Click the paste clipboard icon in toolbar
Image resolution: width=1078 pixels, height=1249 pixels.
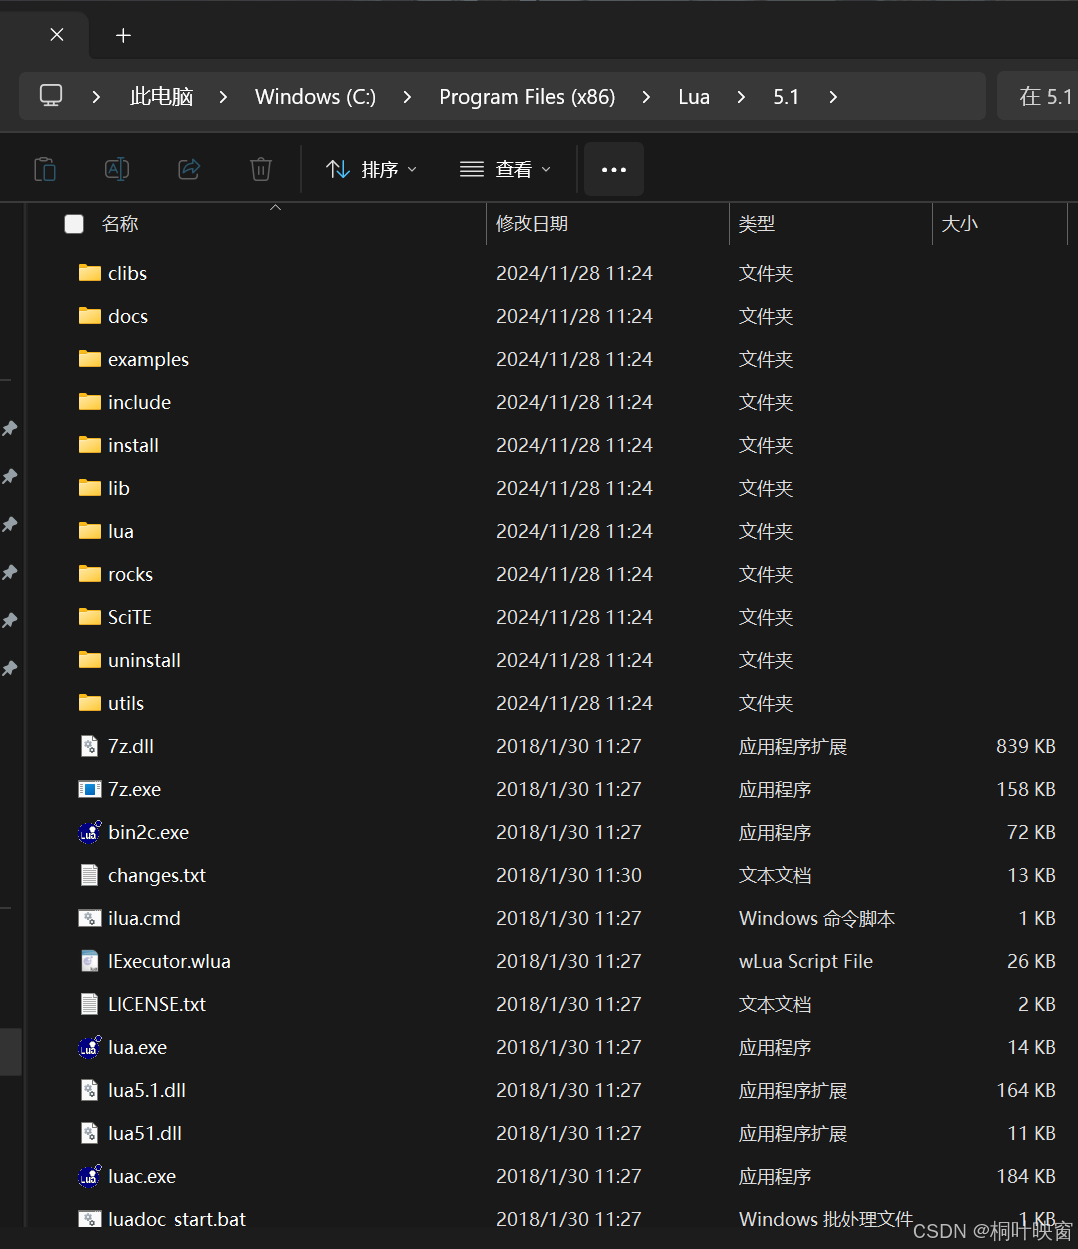pos(45,169)
